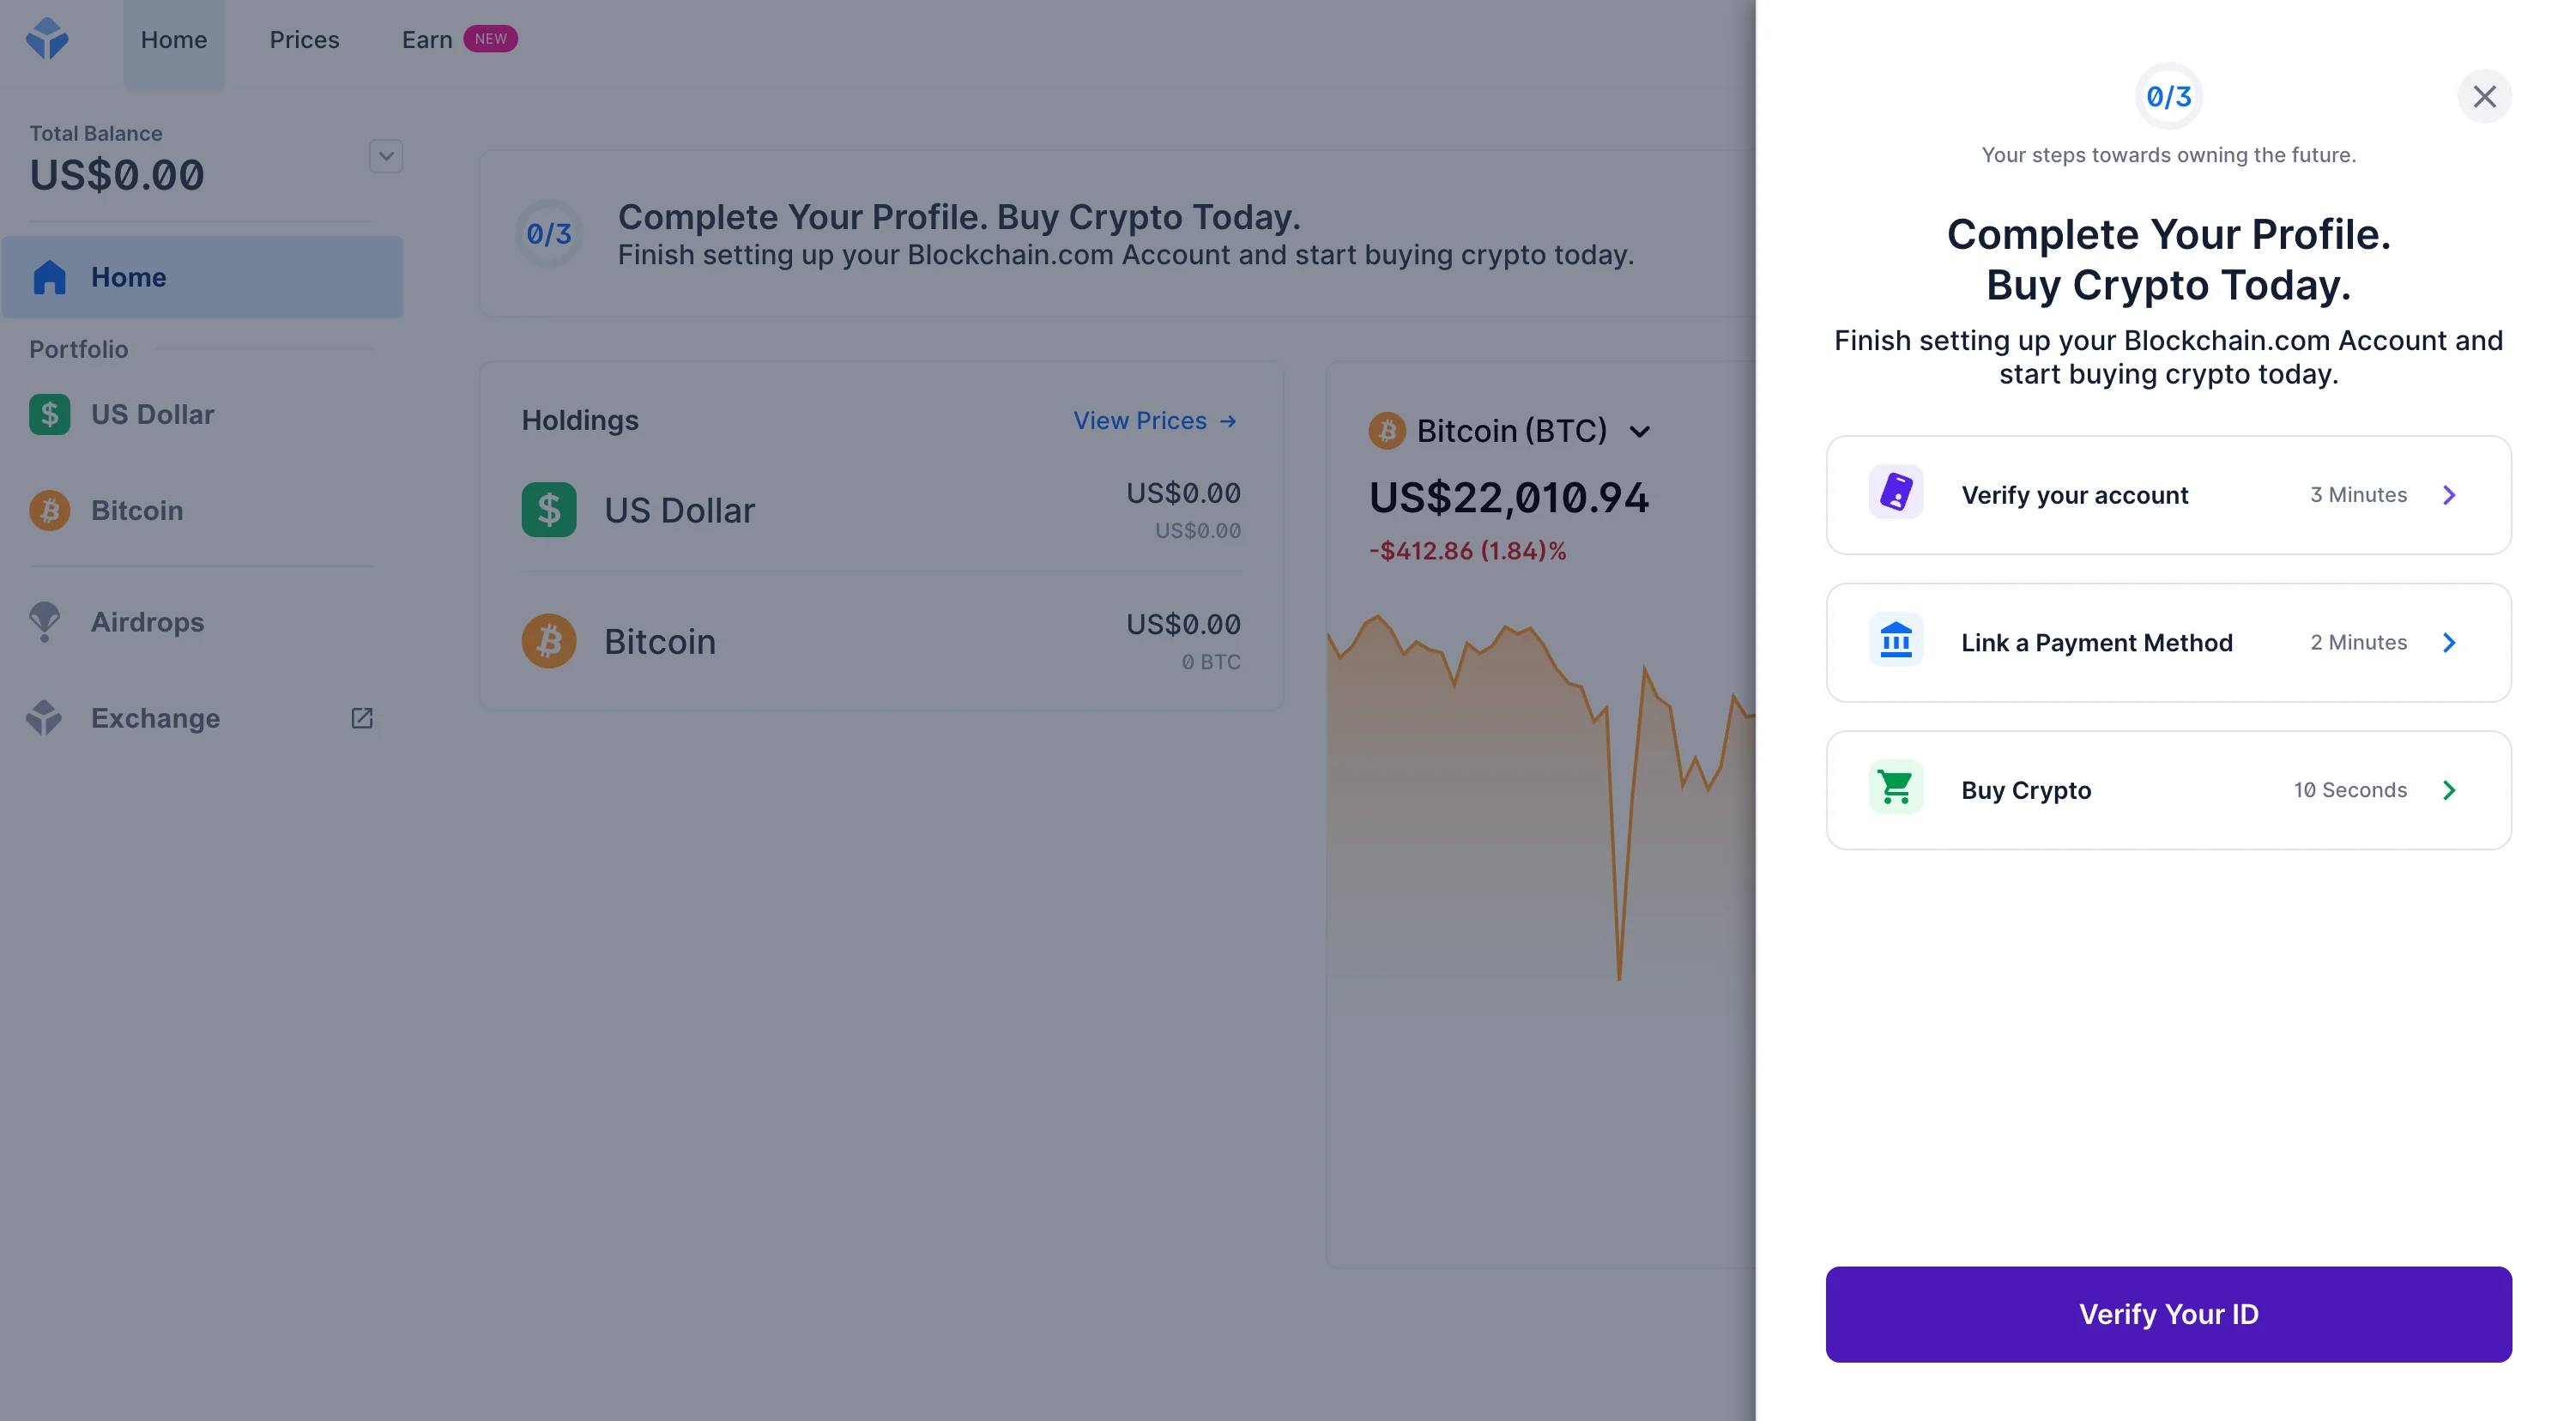Expand the Buy Crypto step chevron
Viewport: 2576px width, 1421px height.
point(2449,790)
